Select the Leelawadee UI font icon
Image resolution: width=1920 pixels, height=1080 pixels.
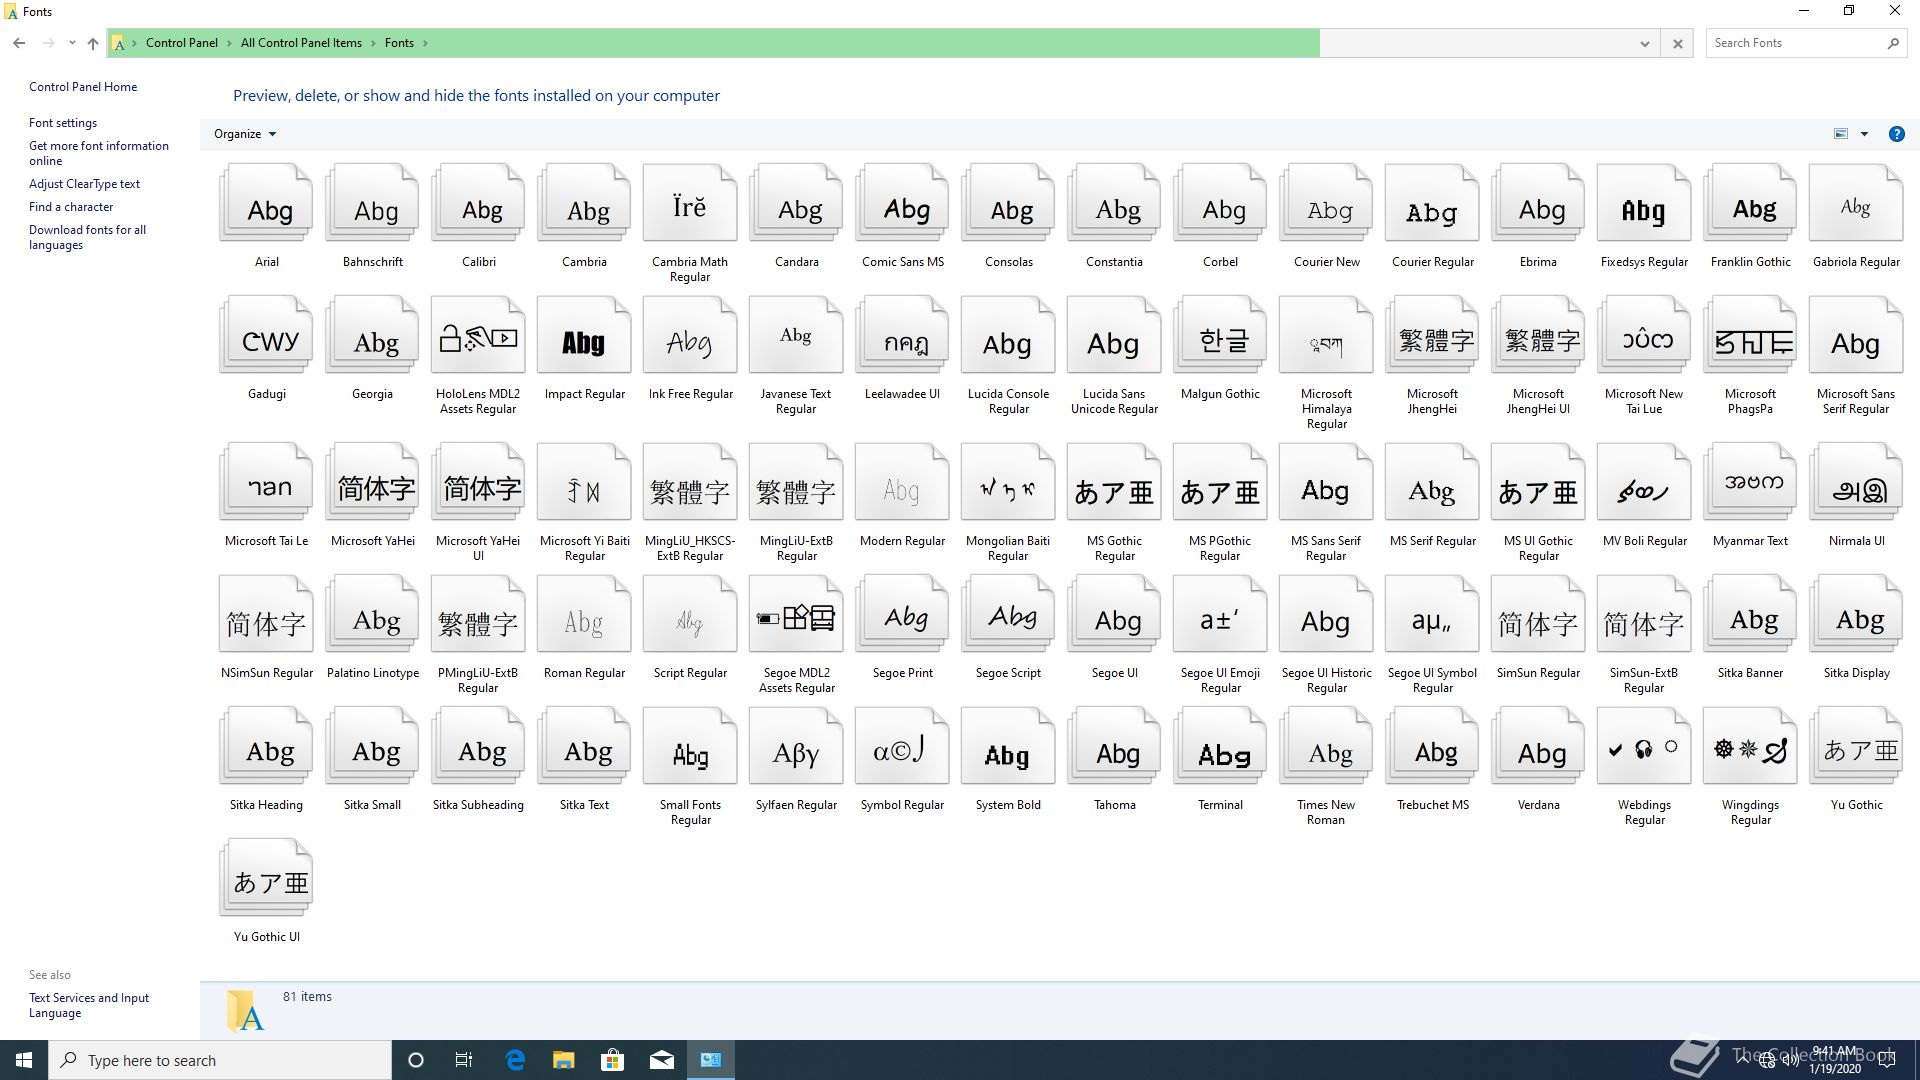click(903, 337)
